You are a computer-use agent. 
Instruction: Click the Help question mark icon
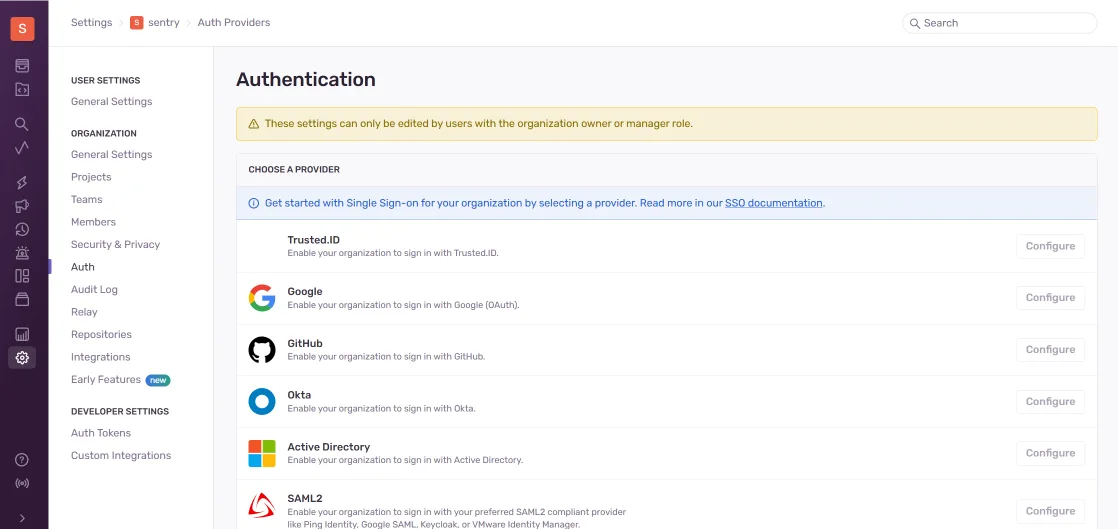(22, 460)
